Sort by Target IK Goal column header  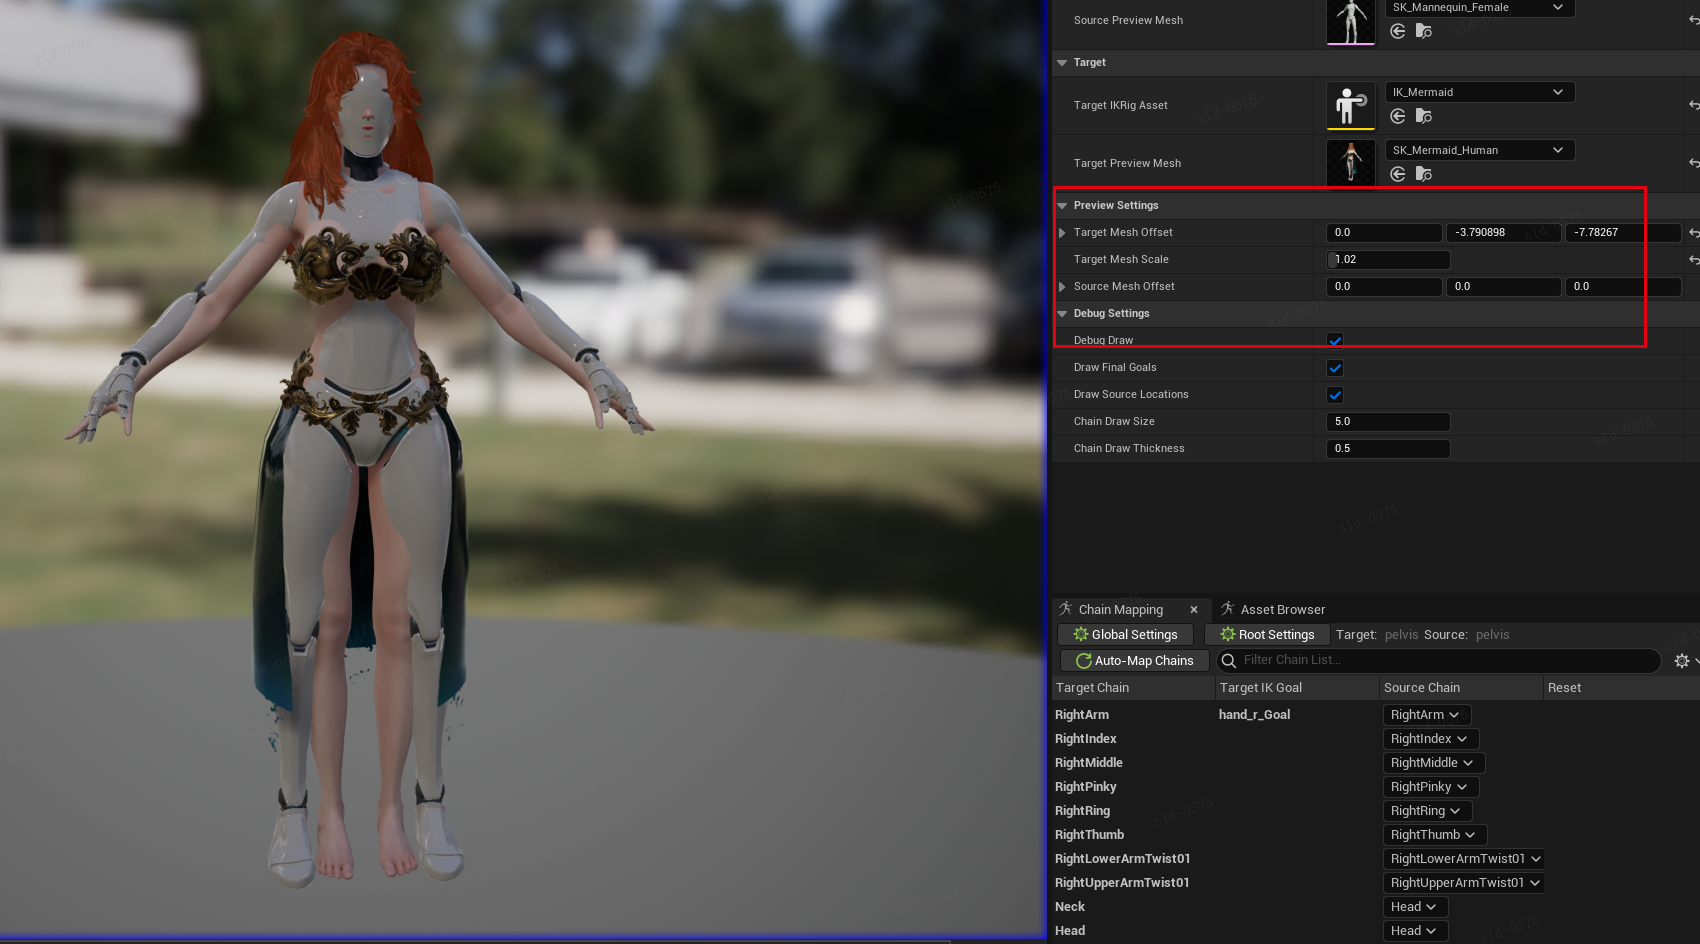click(x=1297, y=688)
